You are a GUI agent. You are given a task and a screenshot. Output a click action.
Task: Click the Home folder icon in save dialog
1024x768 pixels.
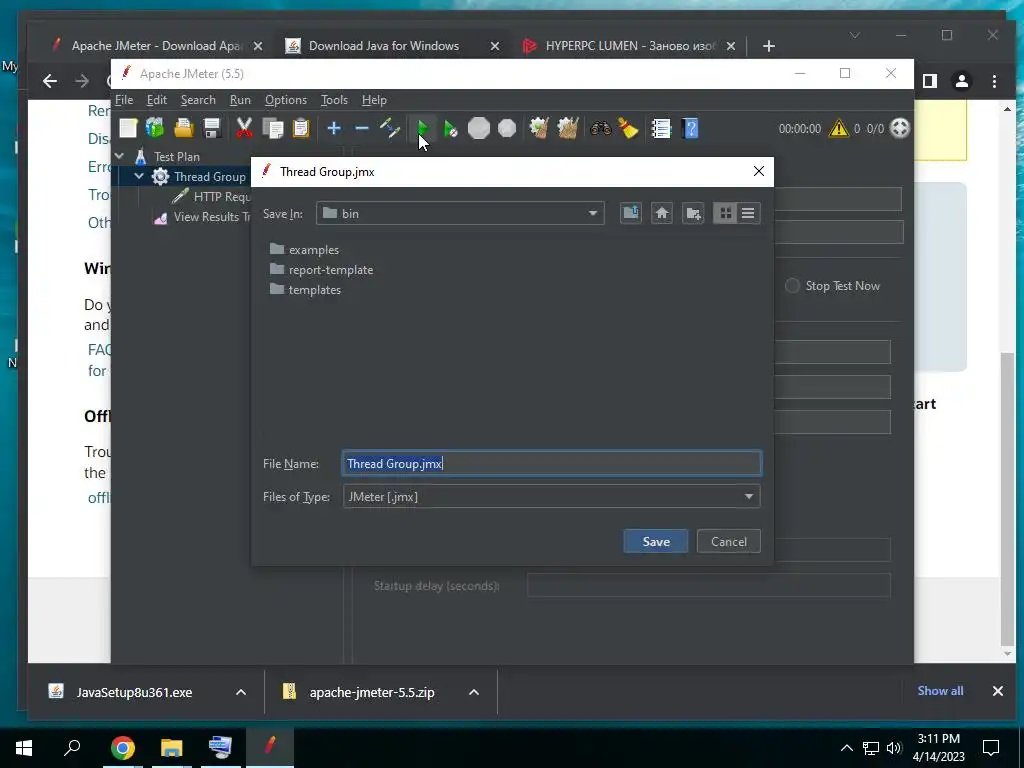[662, 213]
